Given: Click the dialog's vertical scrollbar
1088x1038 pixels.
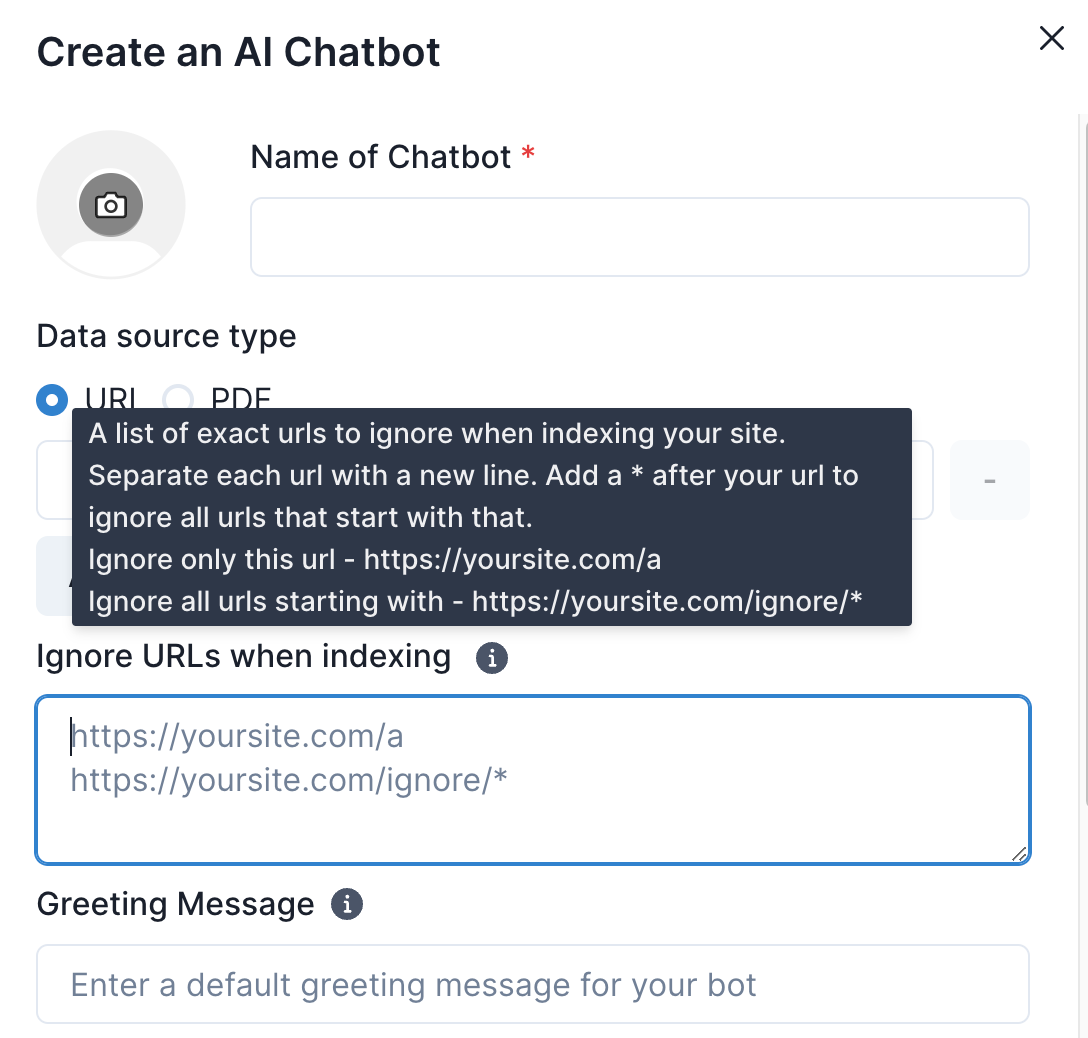Looking at the screenshot, I should pyautogui.click(x=1084, y=450).
